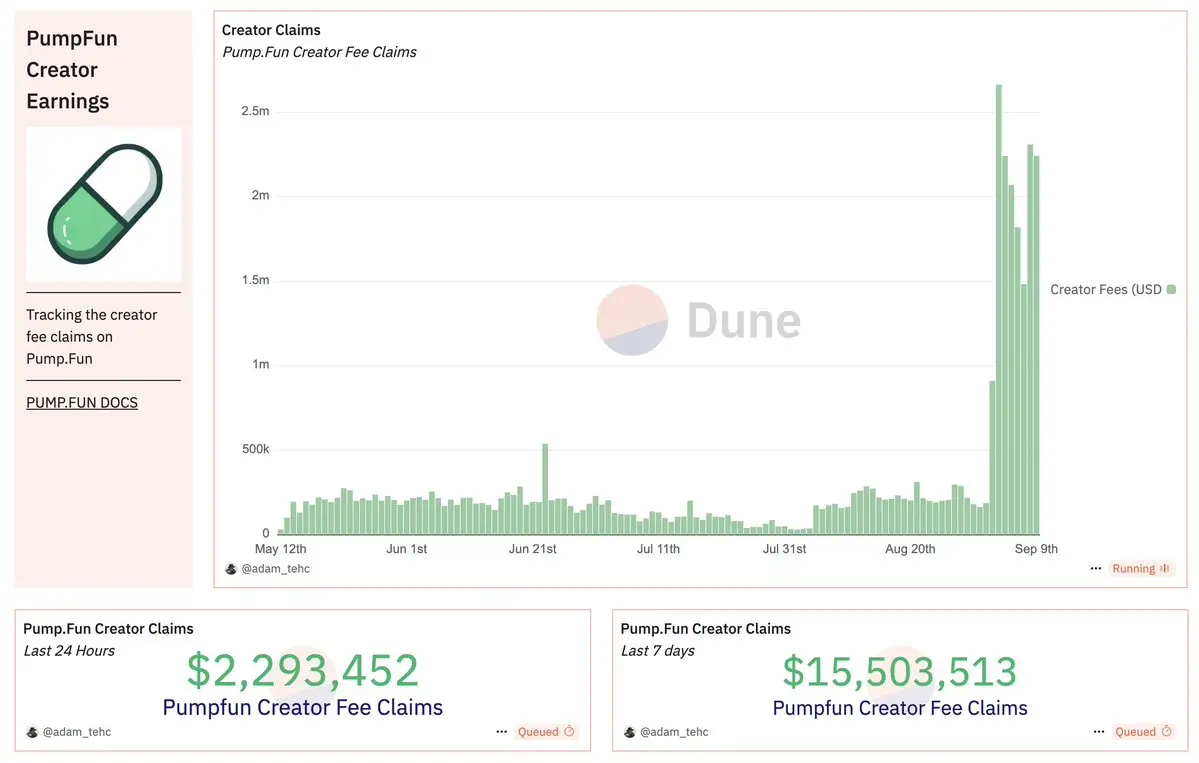The image size is (1199, 763).
Task: Click the Jun 1st axis label
Action: click(x=407, y=549)
